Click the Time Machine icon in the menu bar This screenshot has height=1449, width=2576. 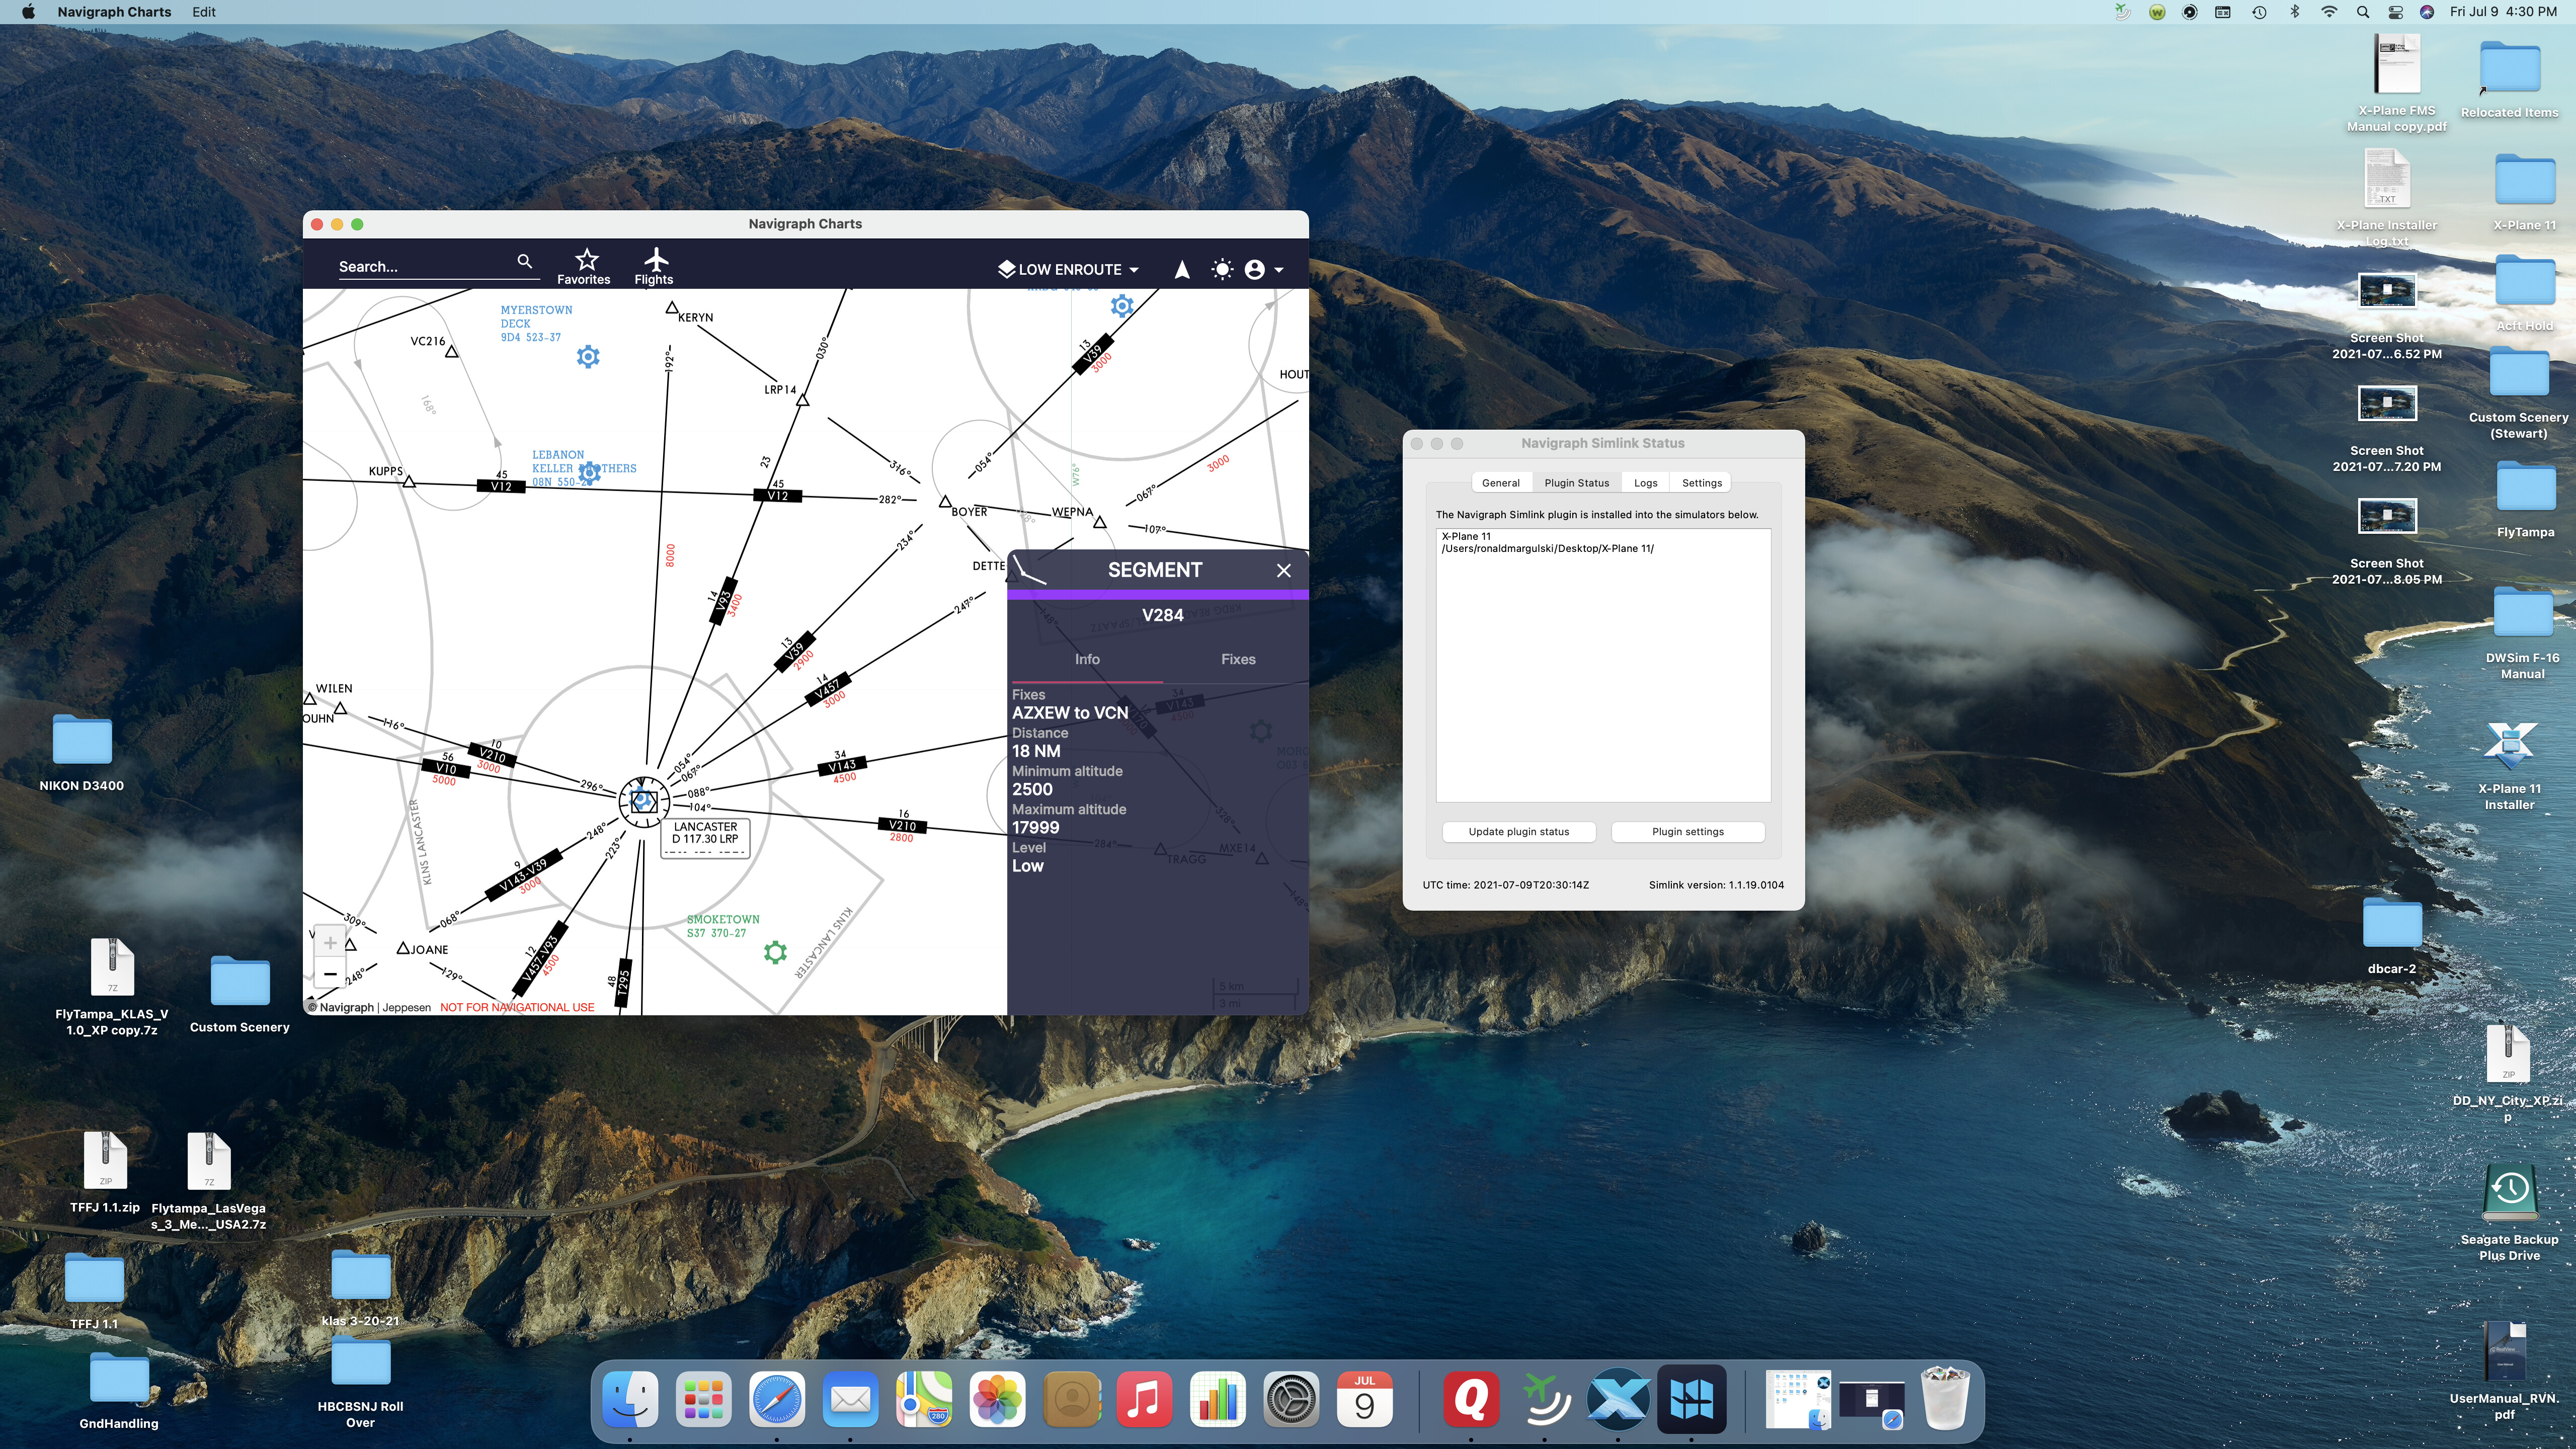2259,12
